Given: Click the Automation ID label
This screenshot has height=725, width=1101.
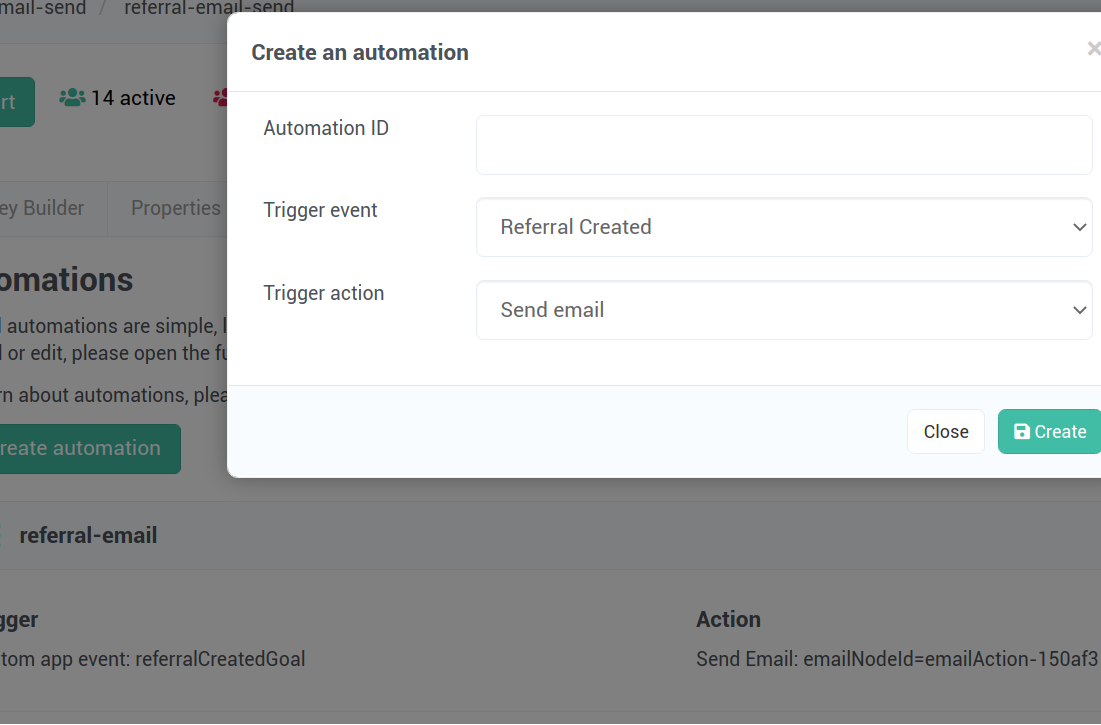Looking at the screenshot, I should tap(326, 128).
